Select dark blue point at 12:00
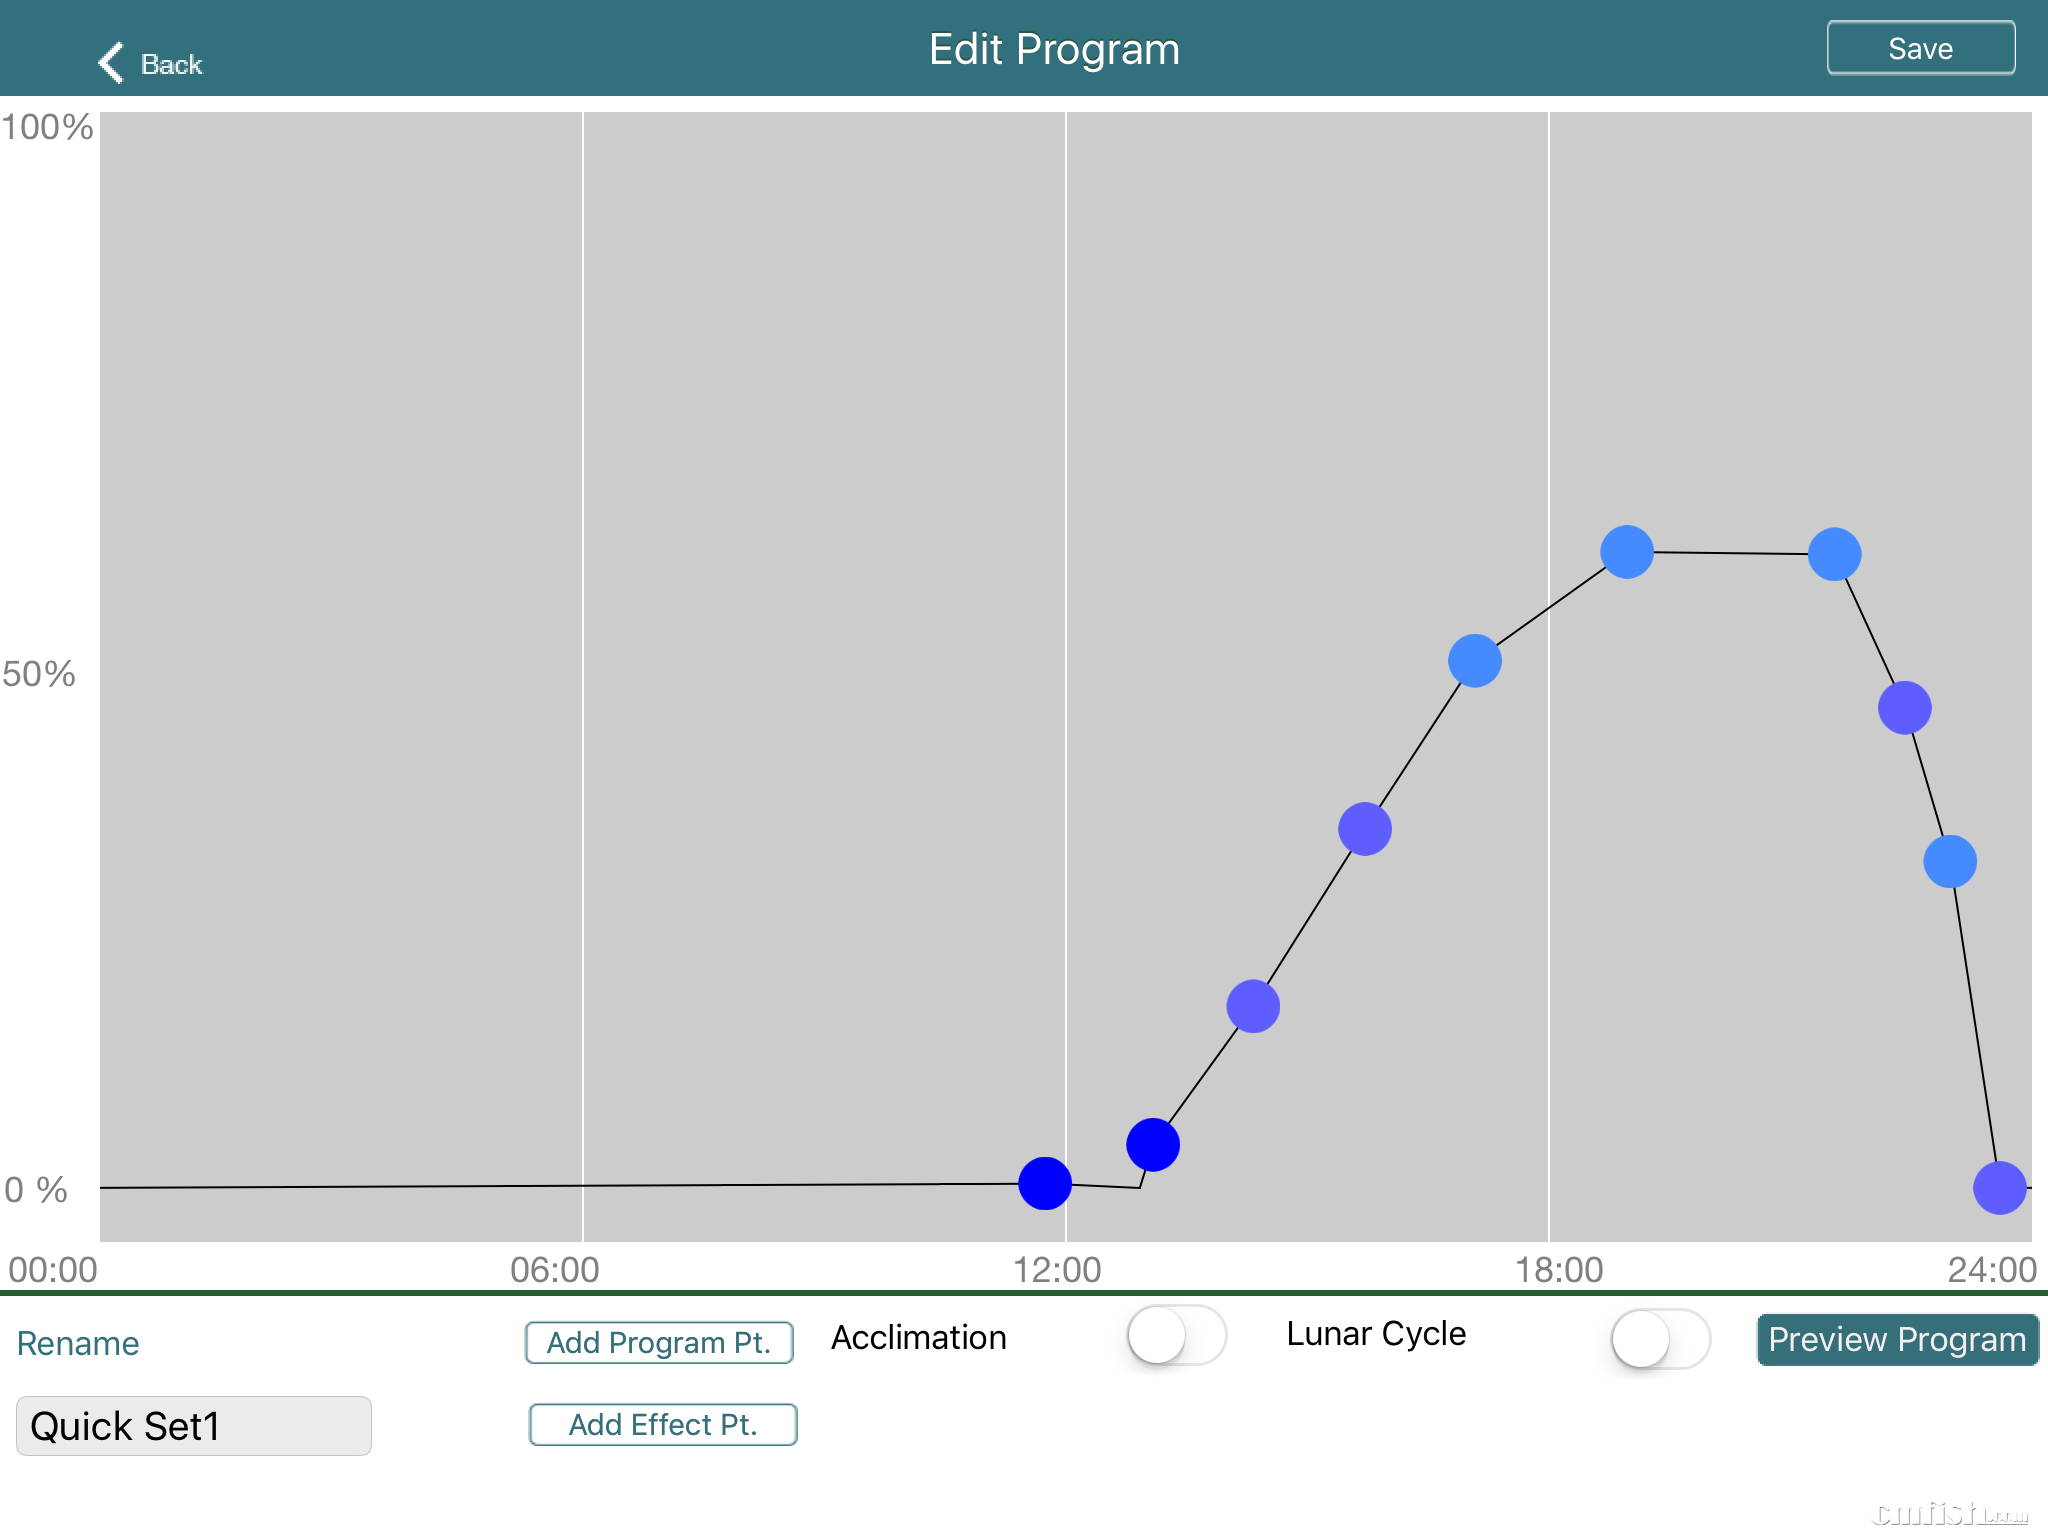Image resolution: width=2048 pixels, height=1536 pixels. click(x=1045, y=1184)
